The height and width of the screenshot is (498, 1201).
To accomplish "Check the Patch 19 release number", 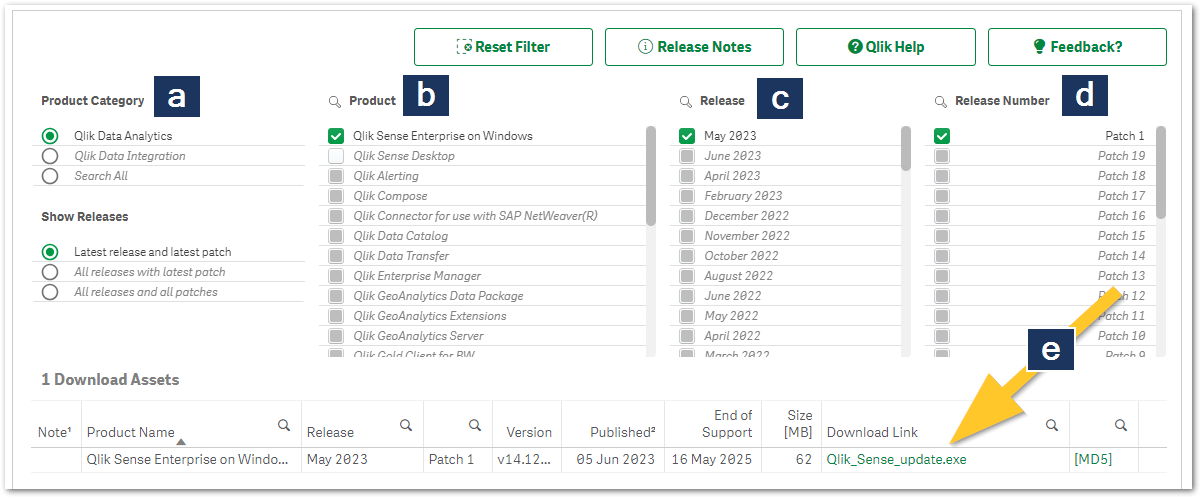I will click(x=942, y=156).
